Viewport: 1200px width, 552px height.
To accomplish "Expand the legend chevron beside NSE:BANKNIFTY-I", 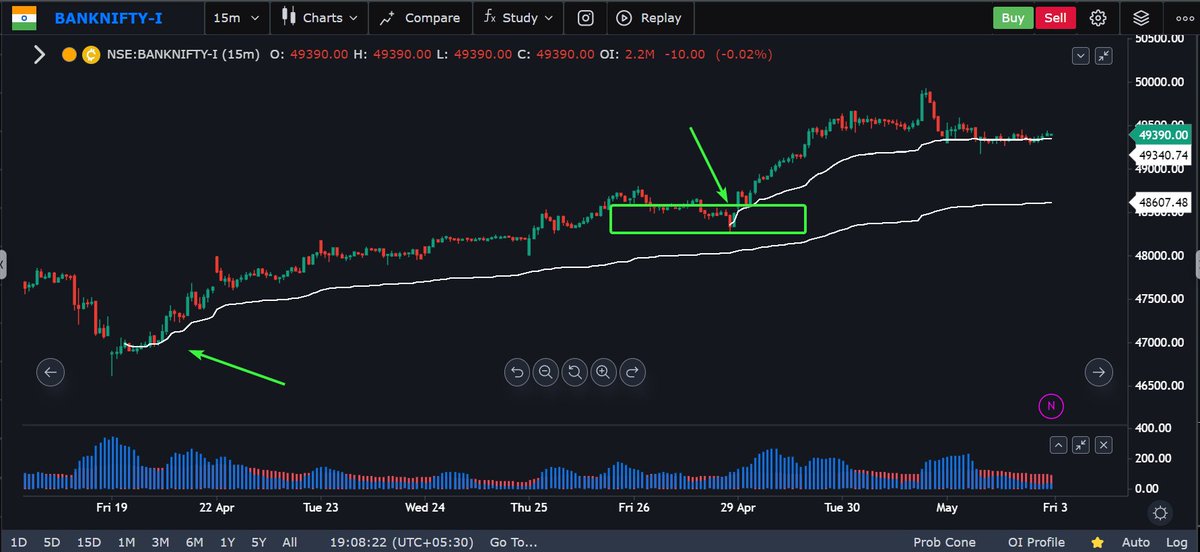I will point(40,55).
